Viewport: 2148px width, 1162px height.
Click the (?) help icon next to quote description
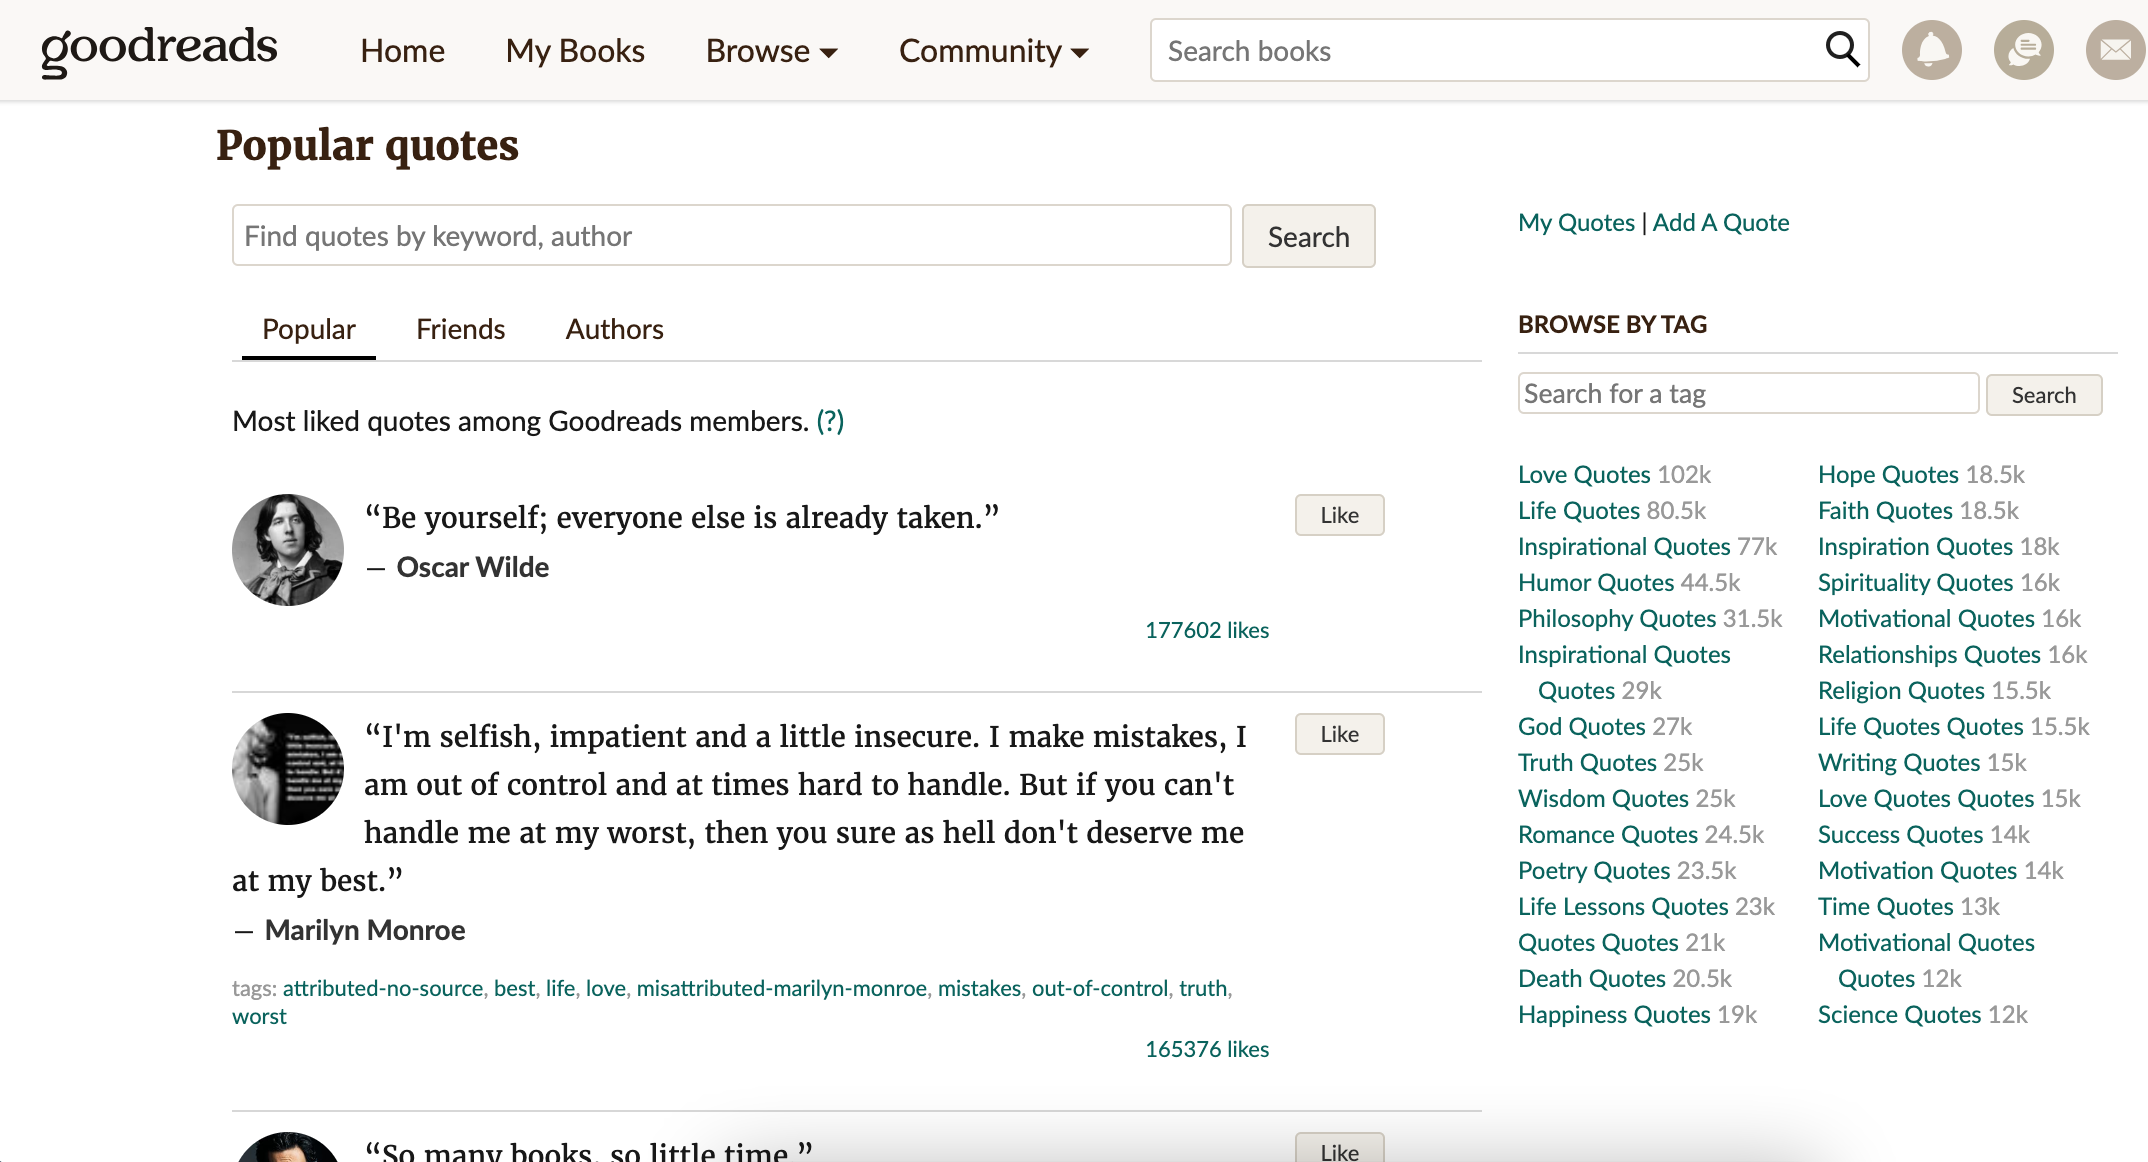tap(829, 421)
